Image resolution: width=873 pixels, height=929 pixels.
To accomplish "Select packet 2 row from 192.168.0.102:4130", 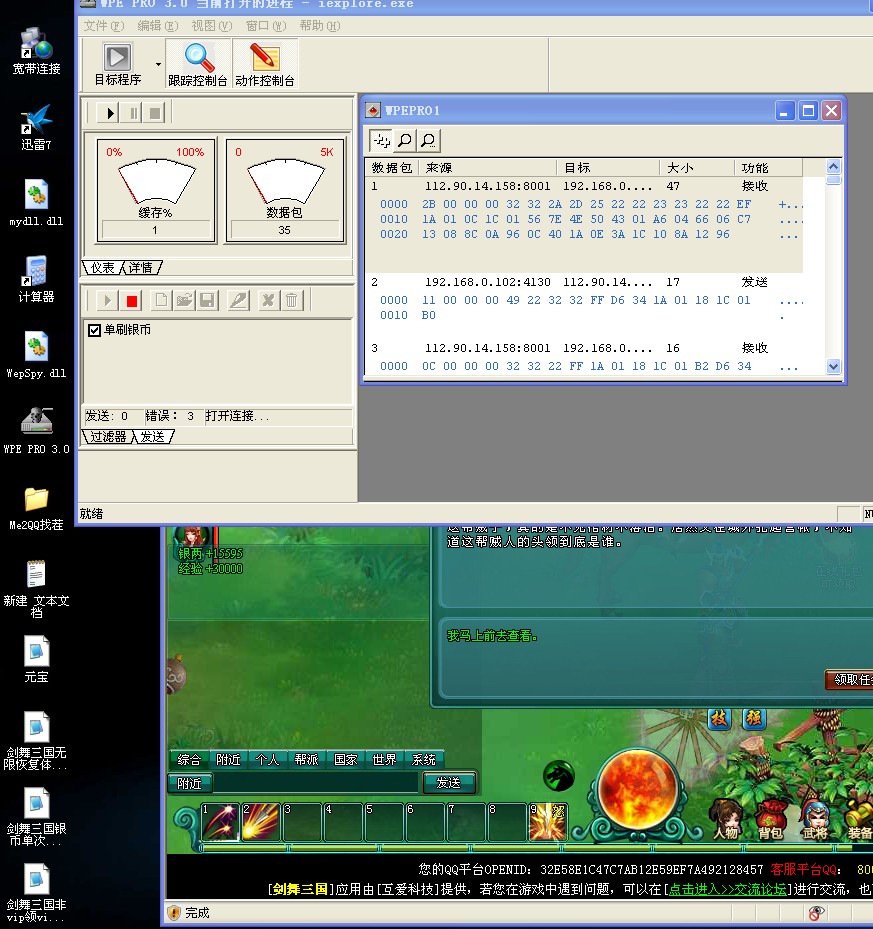I will pyautogui.click(x=584, y=282).
